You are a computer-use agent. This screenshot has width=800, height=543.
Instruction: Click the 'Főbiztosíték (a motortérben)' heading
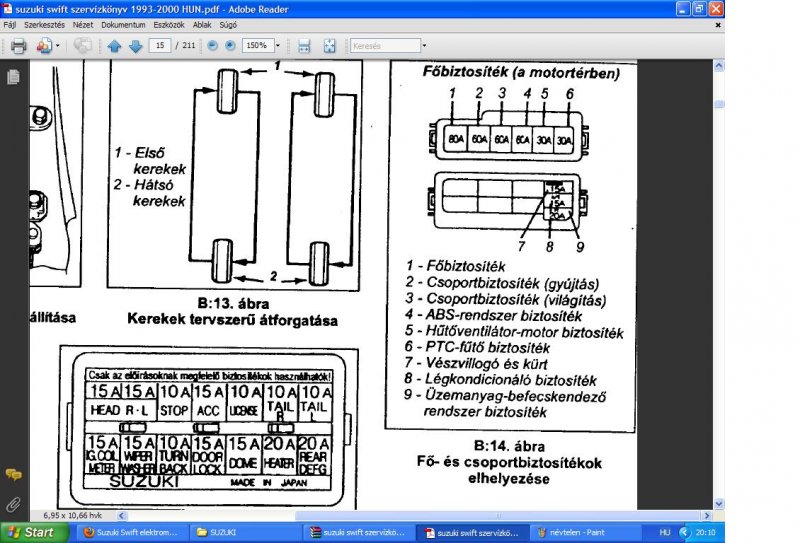tap(521, 72)
